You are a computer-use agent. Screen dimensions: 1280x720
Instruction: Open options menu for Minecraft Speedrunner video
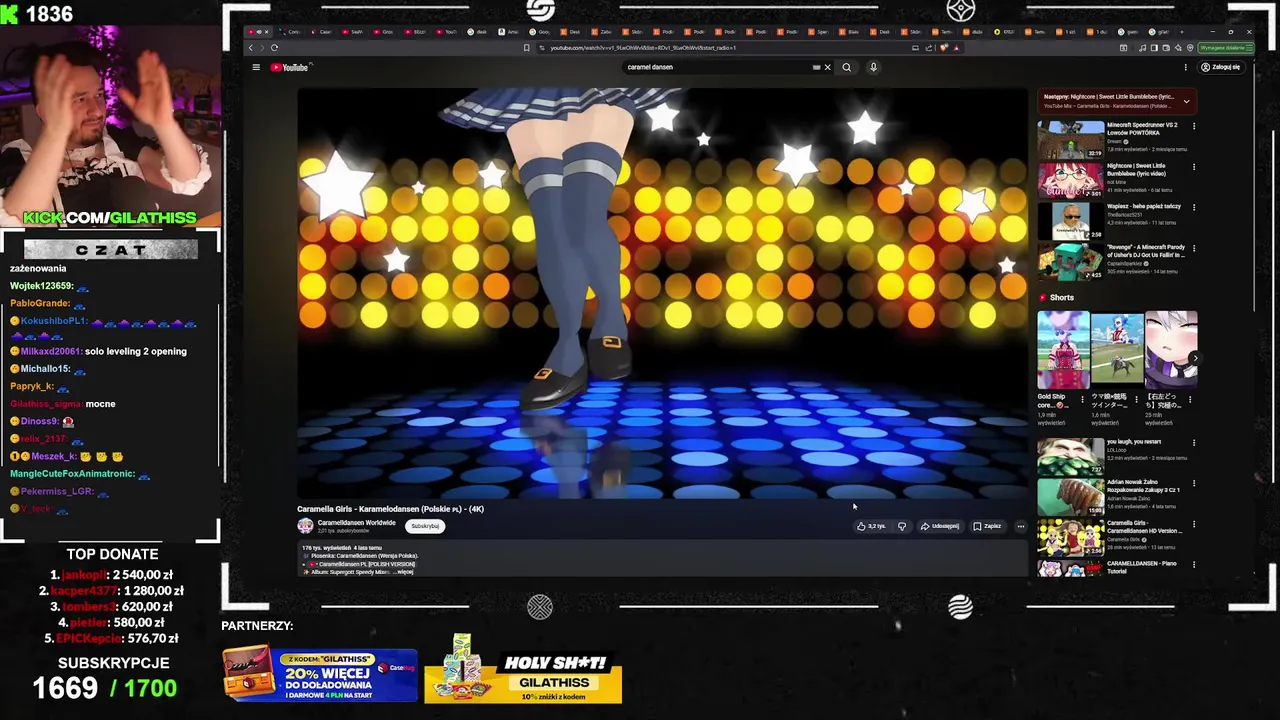point(1193,126)
